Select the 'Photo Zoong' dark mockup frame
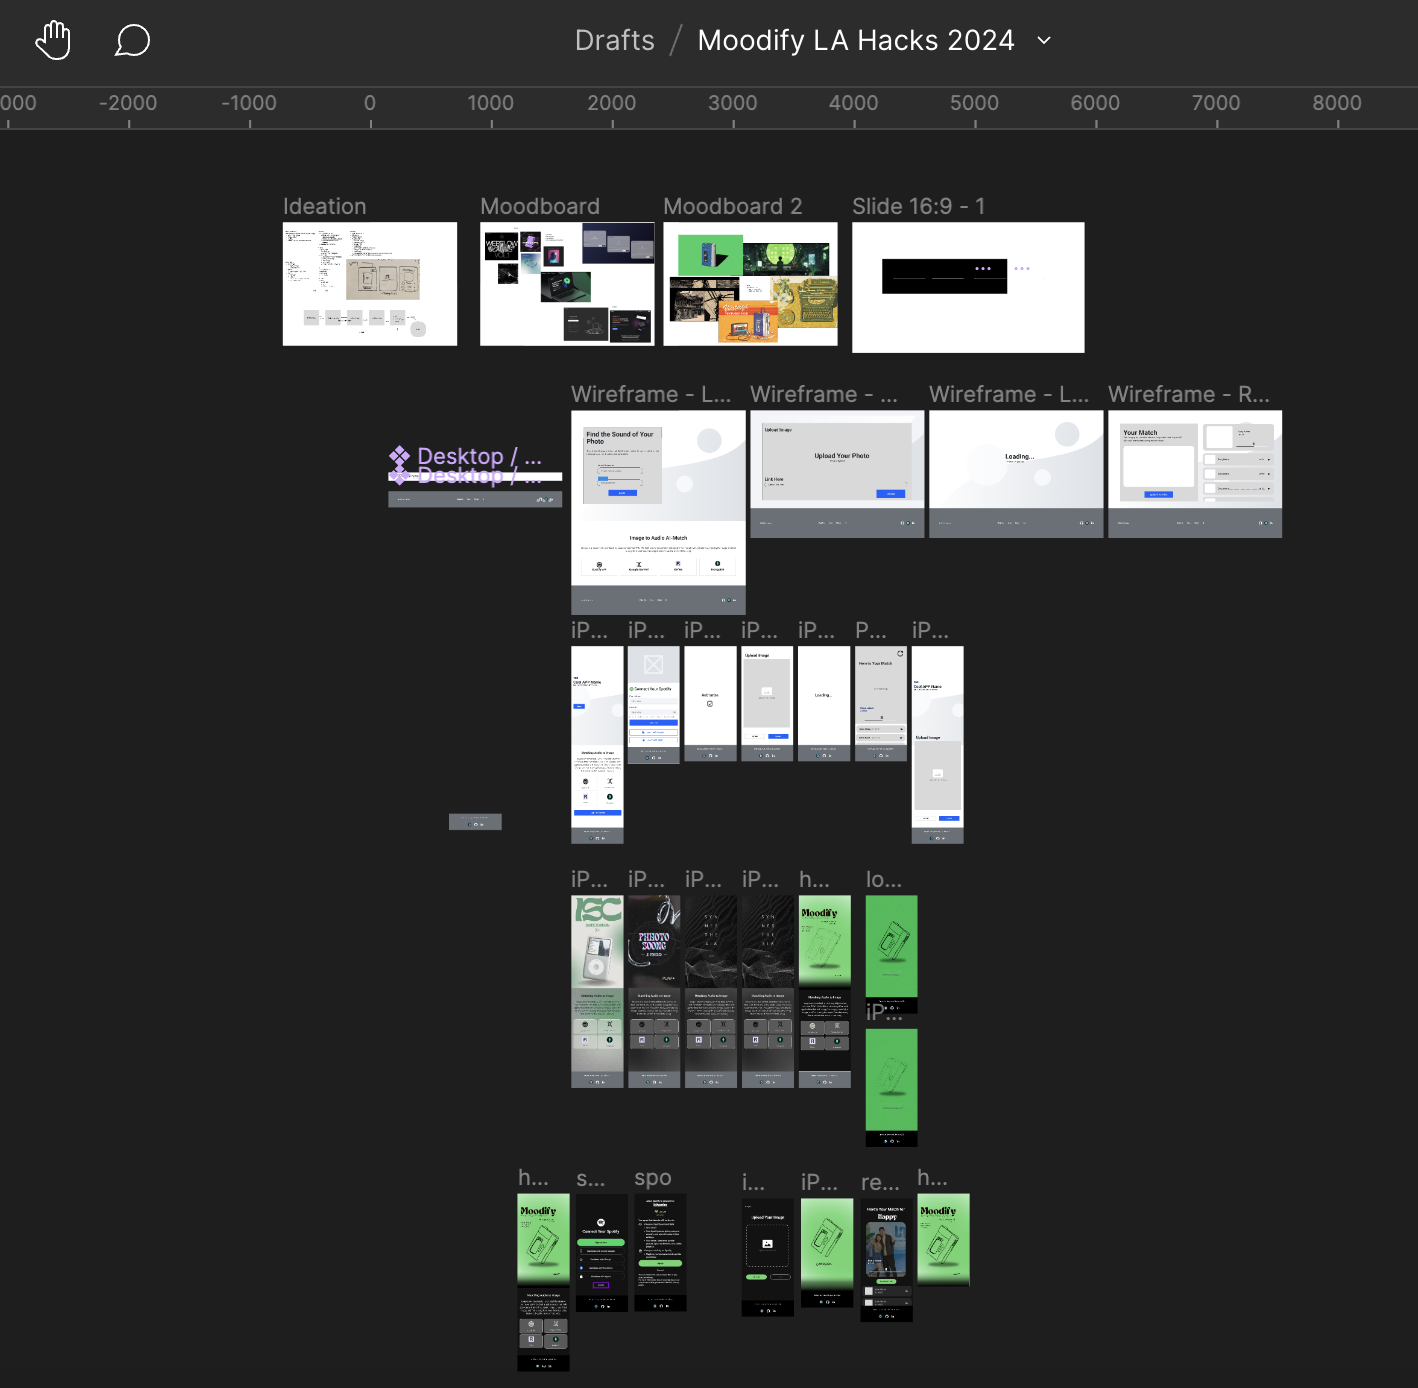The height and width of the screenshot is (1388, 1418). (654, 991)
